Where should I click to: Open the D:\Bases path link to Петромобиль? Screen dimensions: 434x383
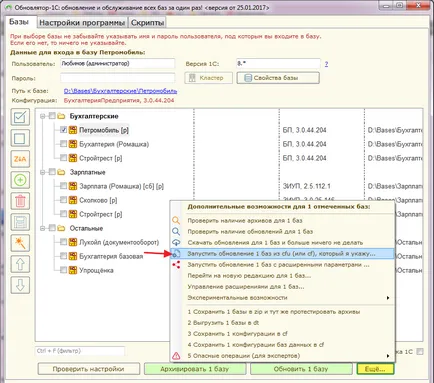120,91
